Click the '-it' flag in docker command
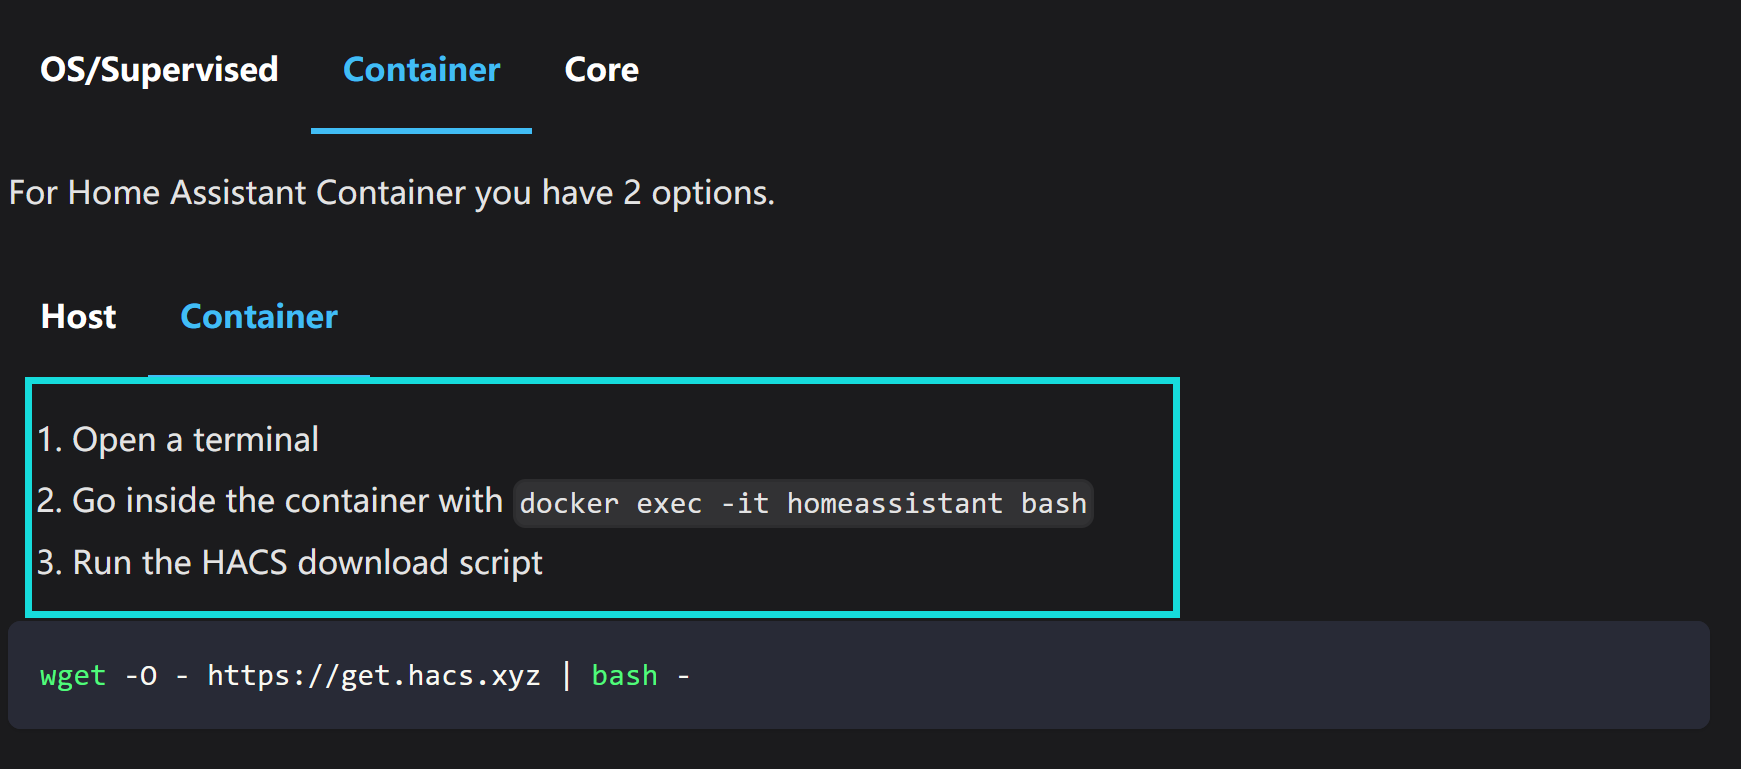The image size is (1741, 769). (x=745, y=503)
